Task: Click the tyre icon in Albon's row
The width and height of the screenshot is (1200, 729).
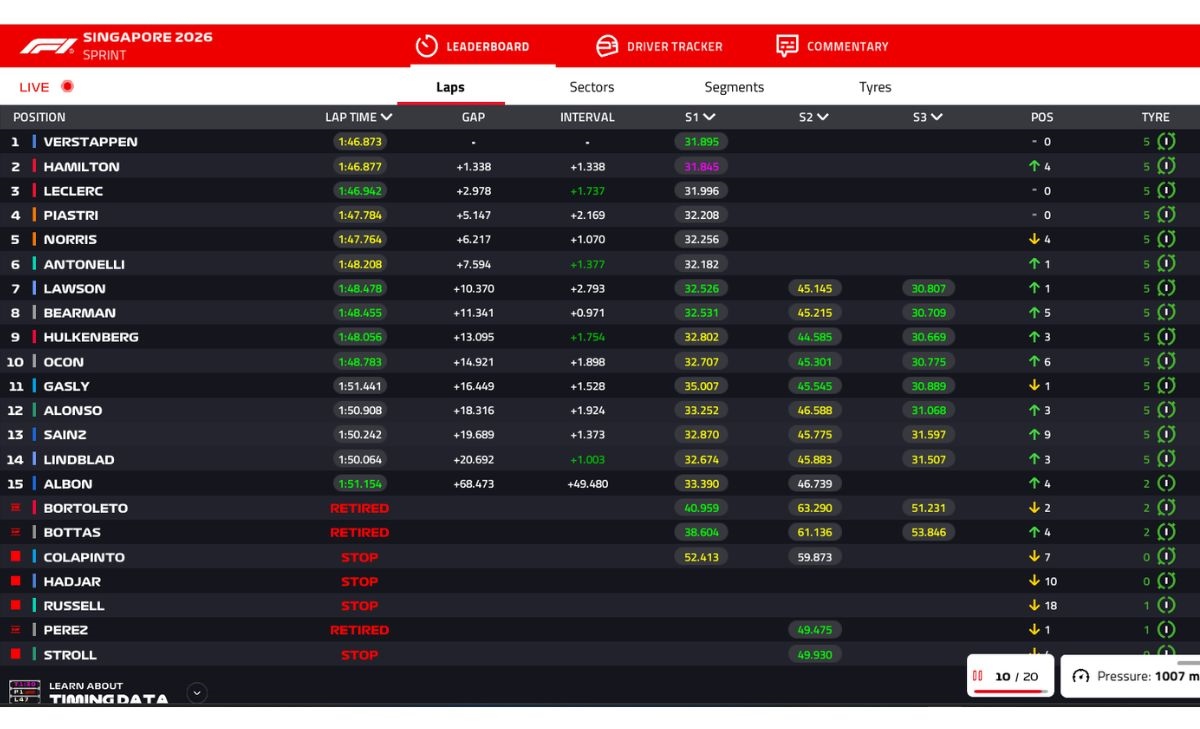Action: click(x=1166, y=484)
